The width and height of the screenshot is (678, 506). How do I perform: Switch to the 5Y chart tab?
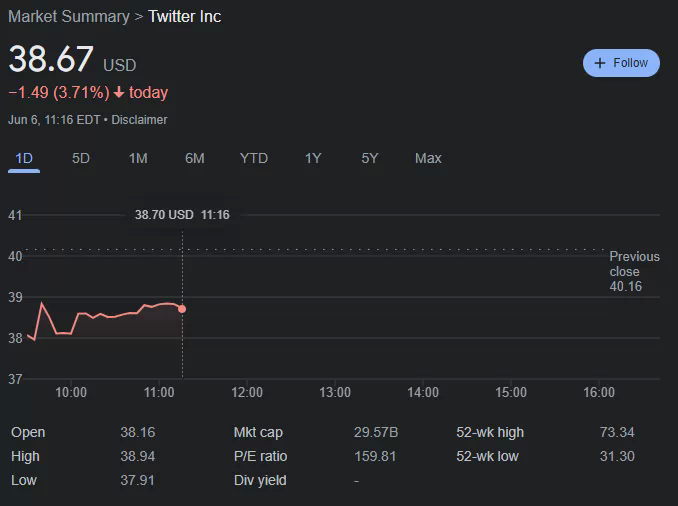pyautogui.click(x=370, y=158)
